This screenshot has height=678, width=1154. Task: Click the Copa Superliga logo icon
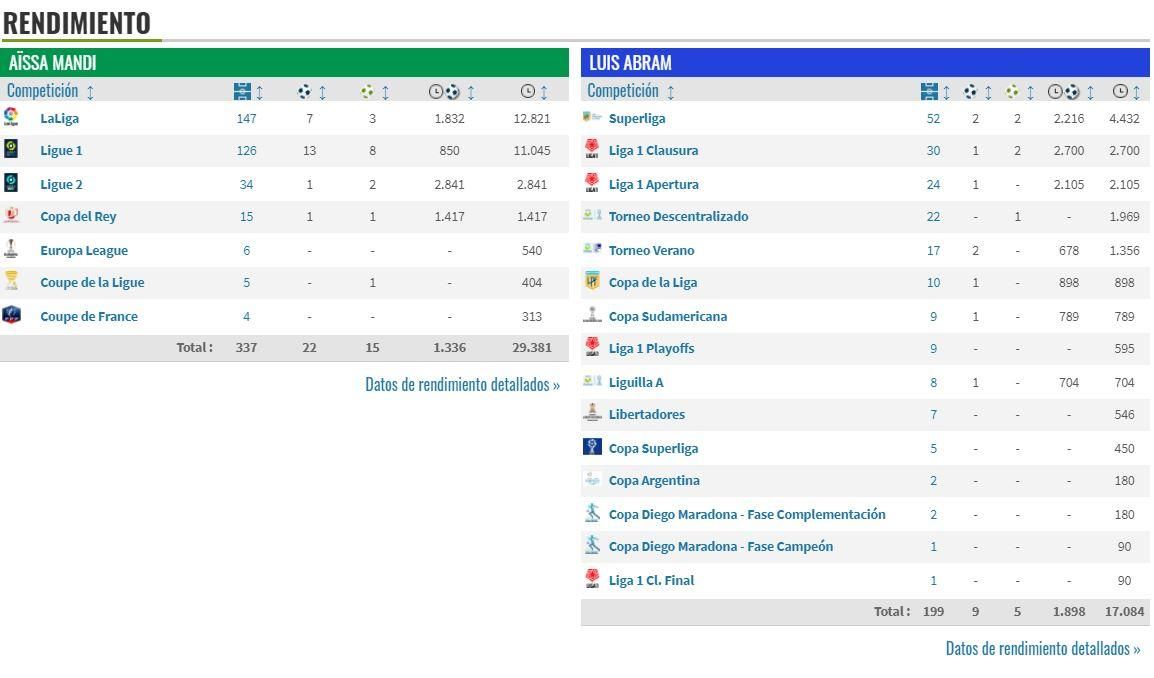(592, 448)
